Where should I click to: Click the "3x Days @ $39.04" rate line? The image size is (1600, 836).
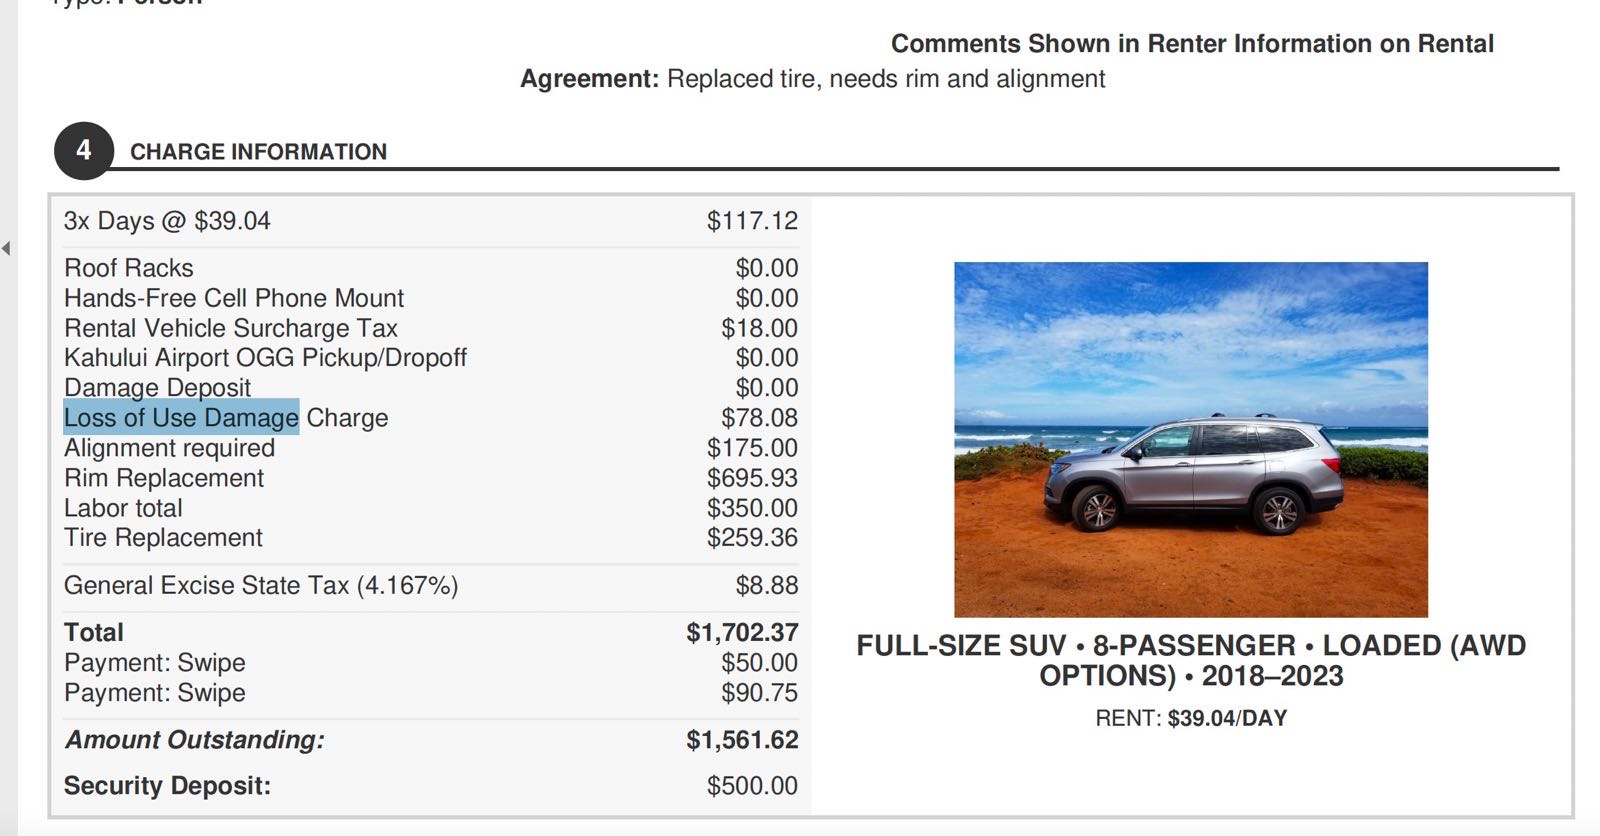167,221
